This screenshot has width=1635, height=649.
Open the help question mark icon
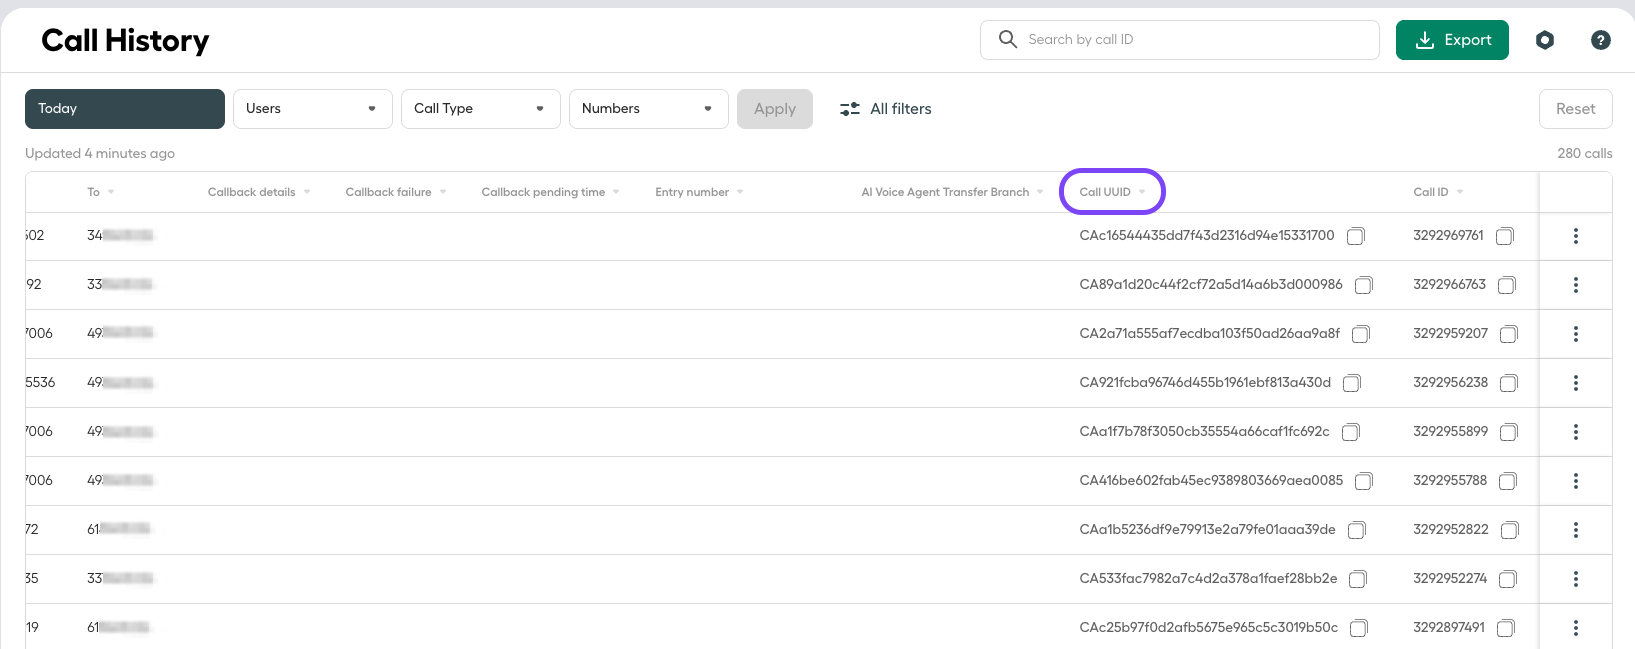tap(1601, 40)
